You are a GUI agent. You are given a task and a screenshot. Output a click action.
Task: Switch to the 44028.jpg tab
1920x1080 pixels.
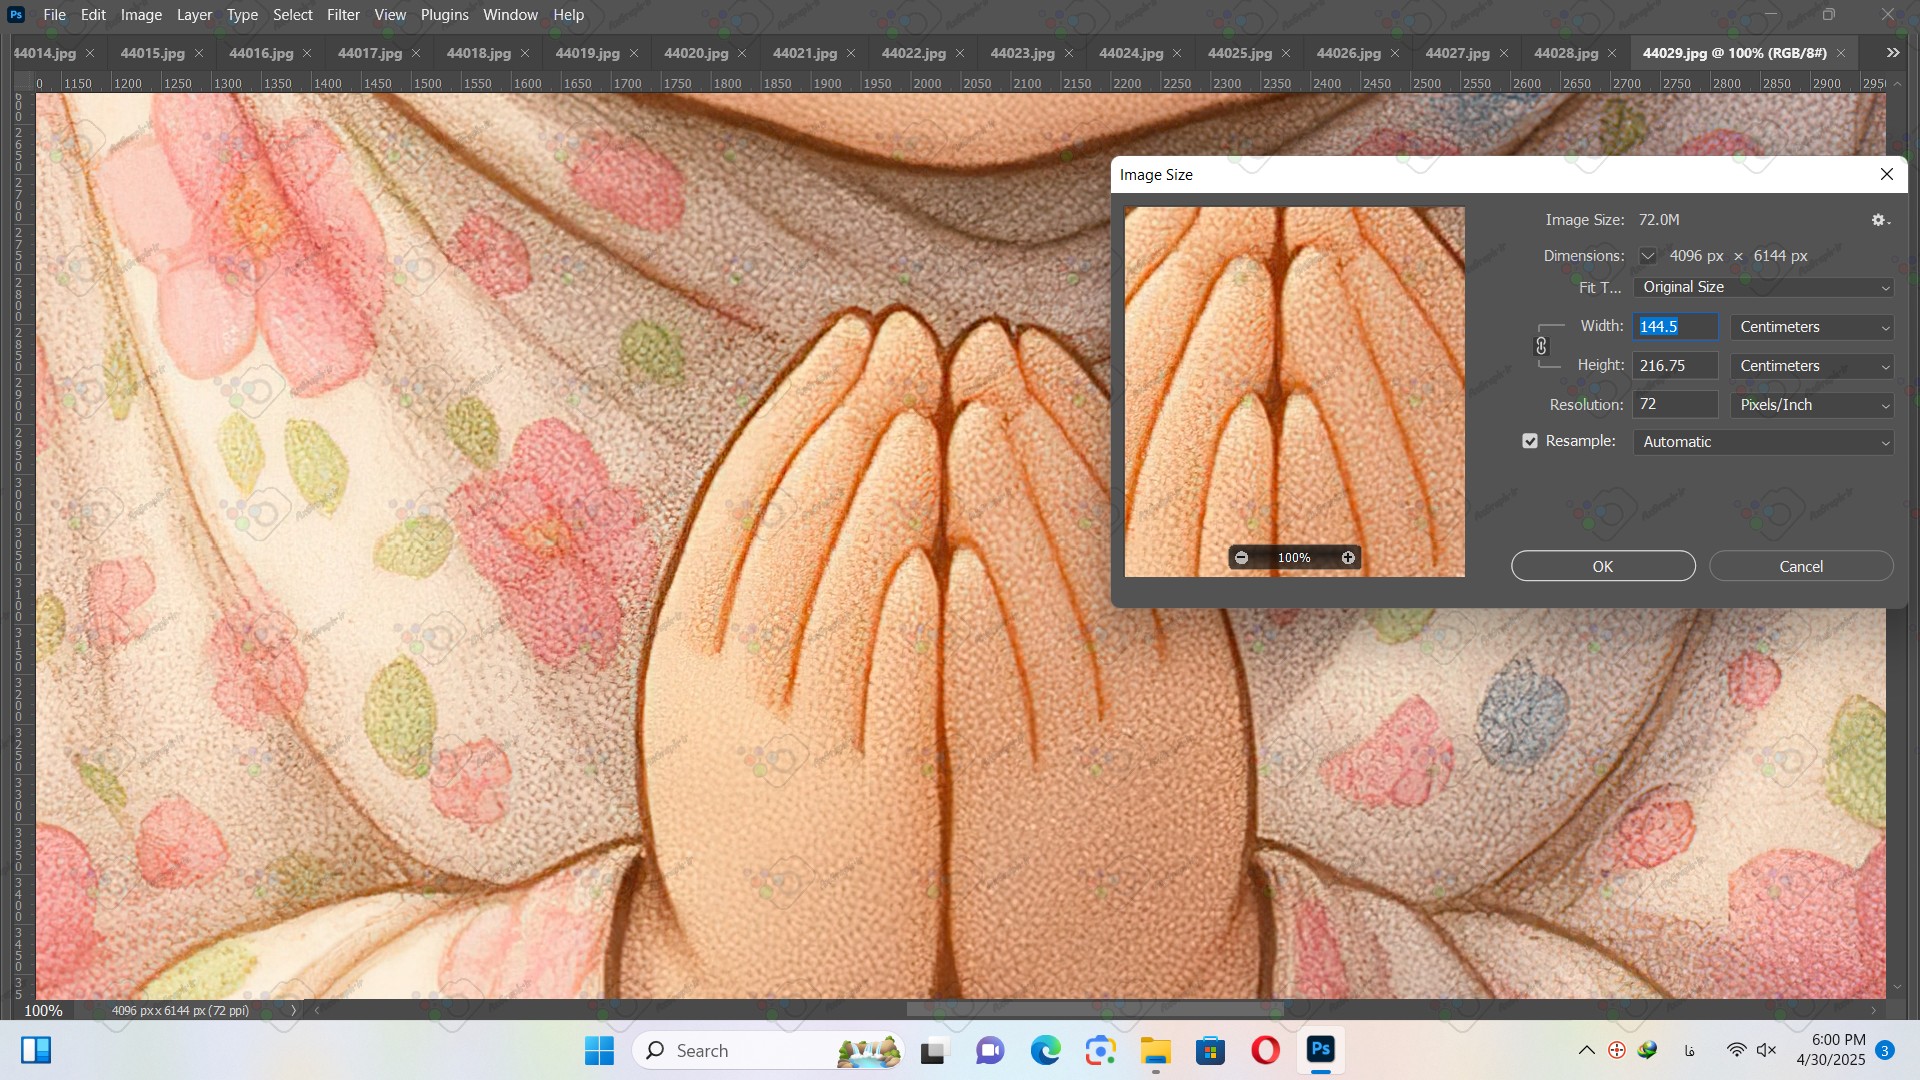tap(1566, 53)
